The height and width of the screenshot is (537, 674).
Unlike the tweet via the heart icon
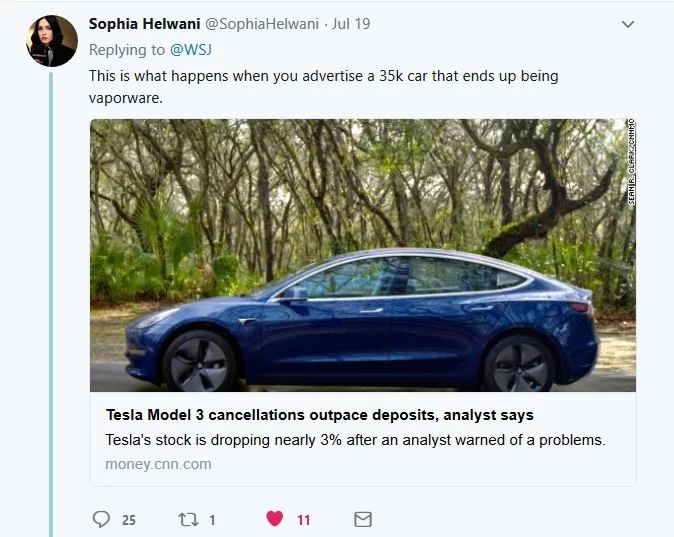(x=275, y=519)
